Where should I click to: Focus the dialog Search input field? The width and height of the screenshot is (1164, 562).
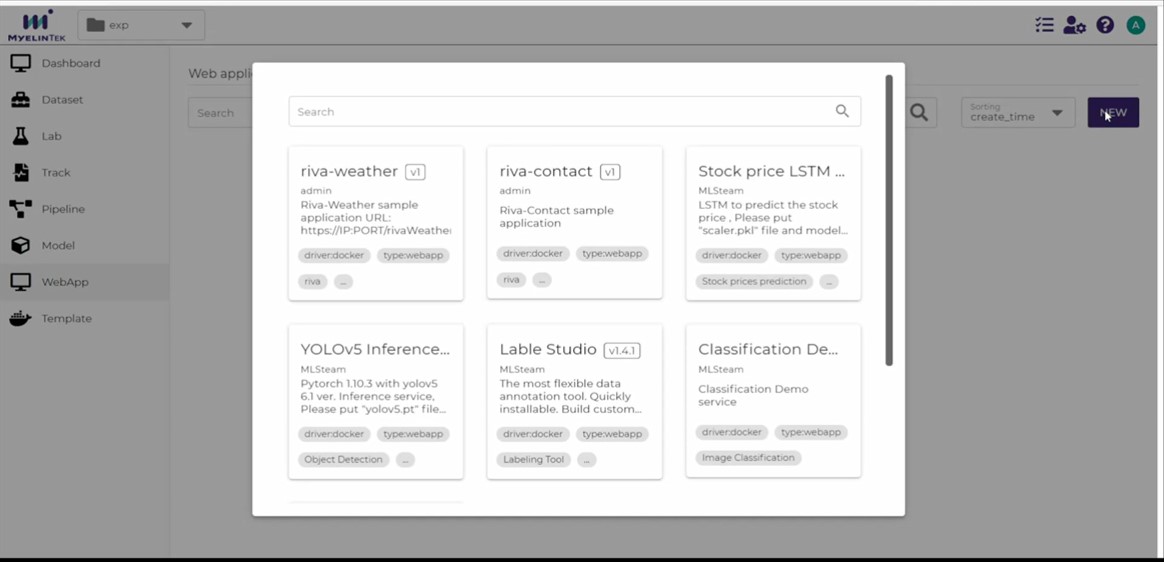575,111
